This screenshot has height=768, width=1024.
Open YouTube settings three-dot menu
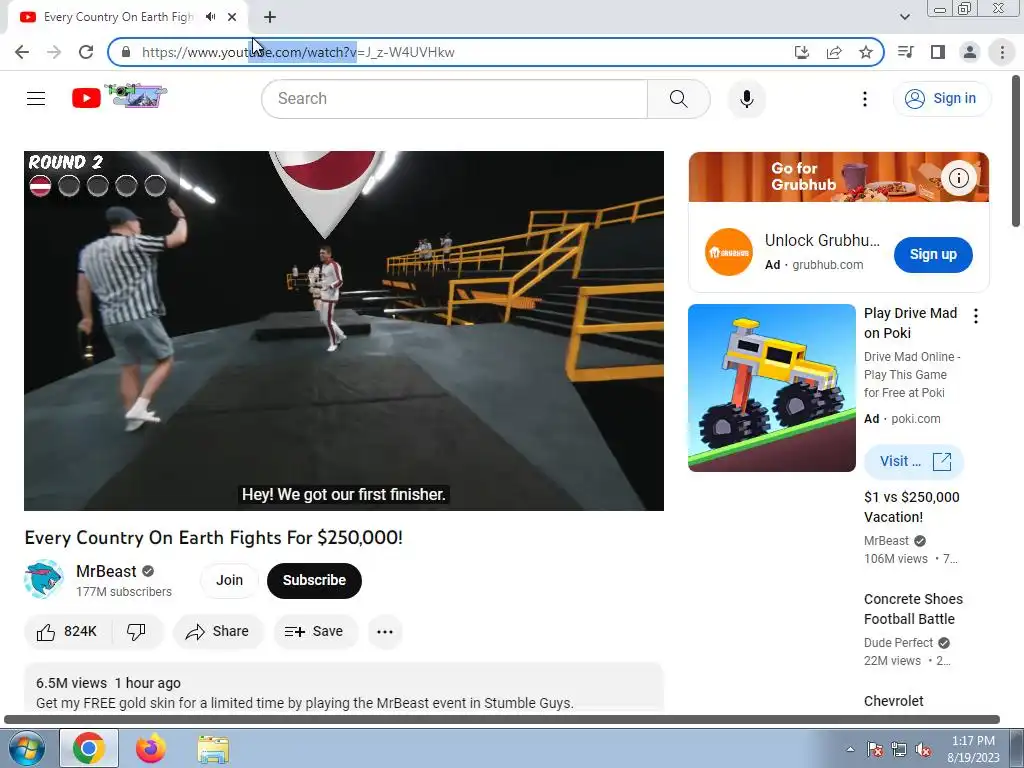865,99
